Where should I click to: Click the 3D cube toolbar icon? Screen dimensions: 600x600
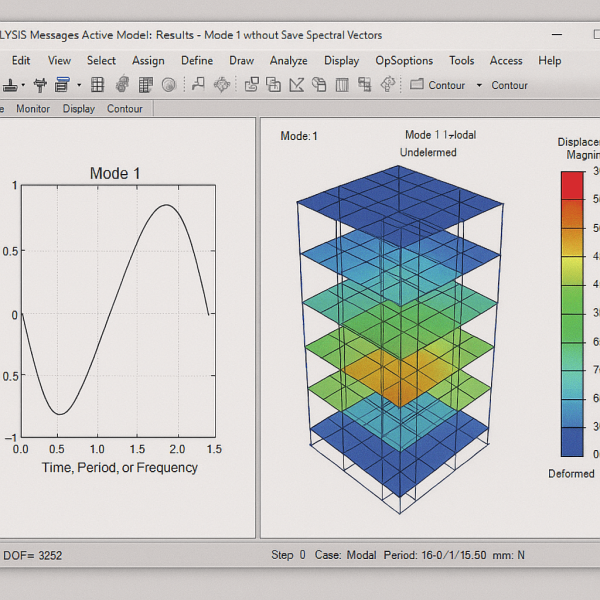pyautogui.click(x=318, y=85)
